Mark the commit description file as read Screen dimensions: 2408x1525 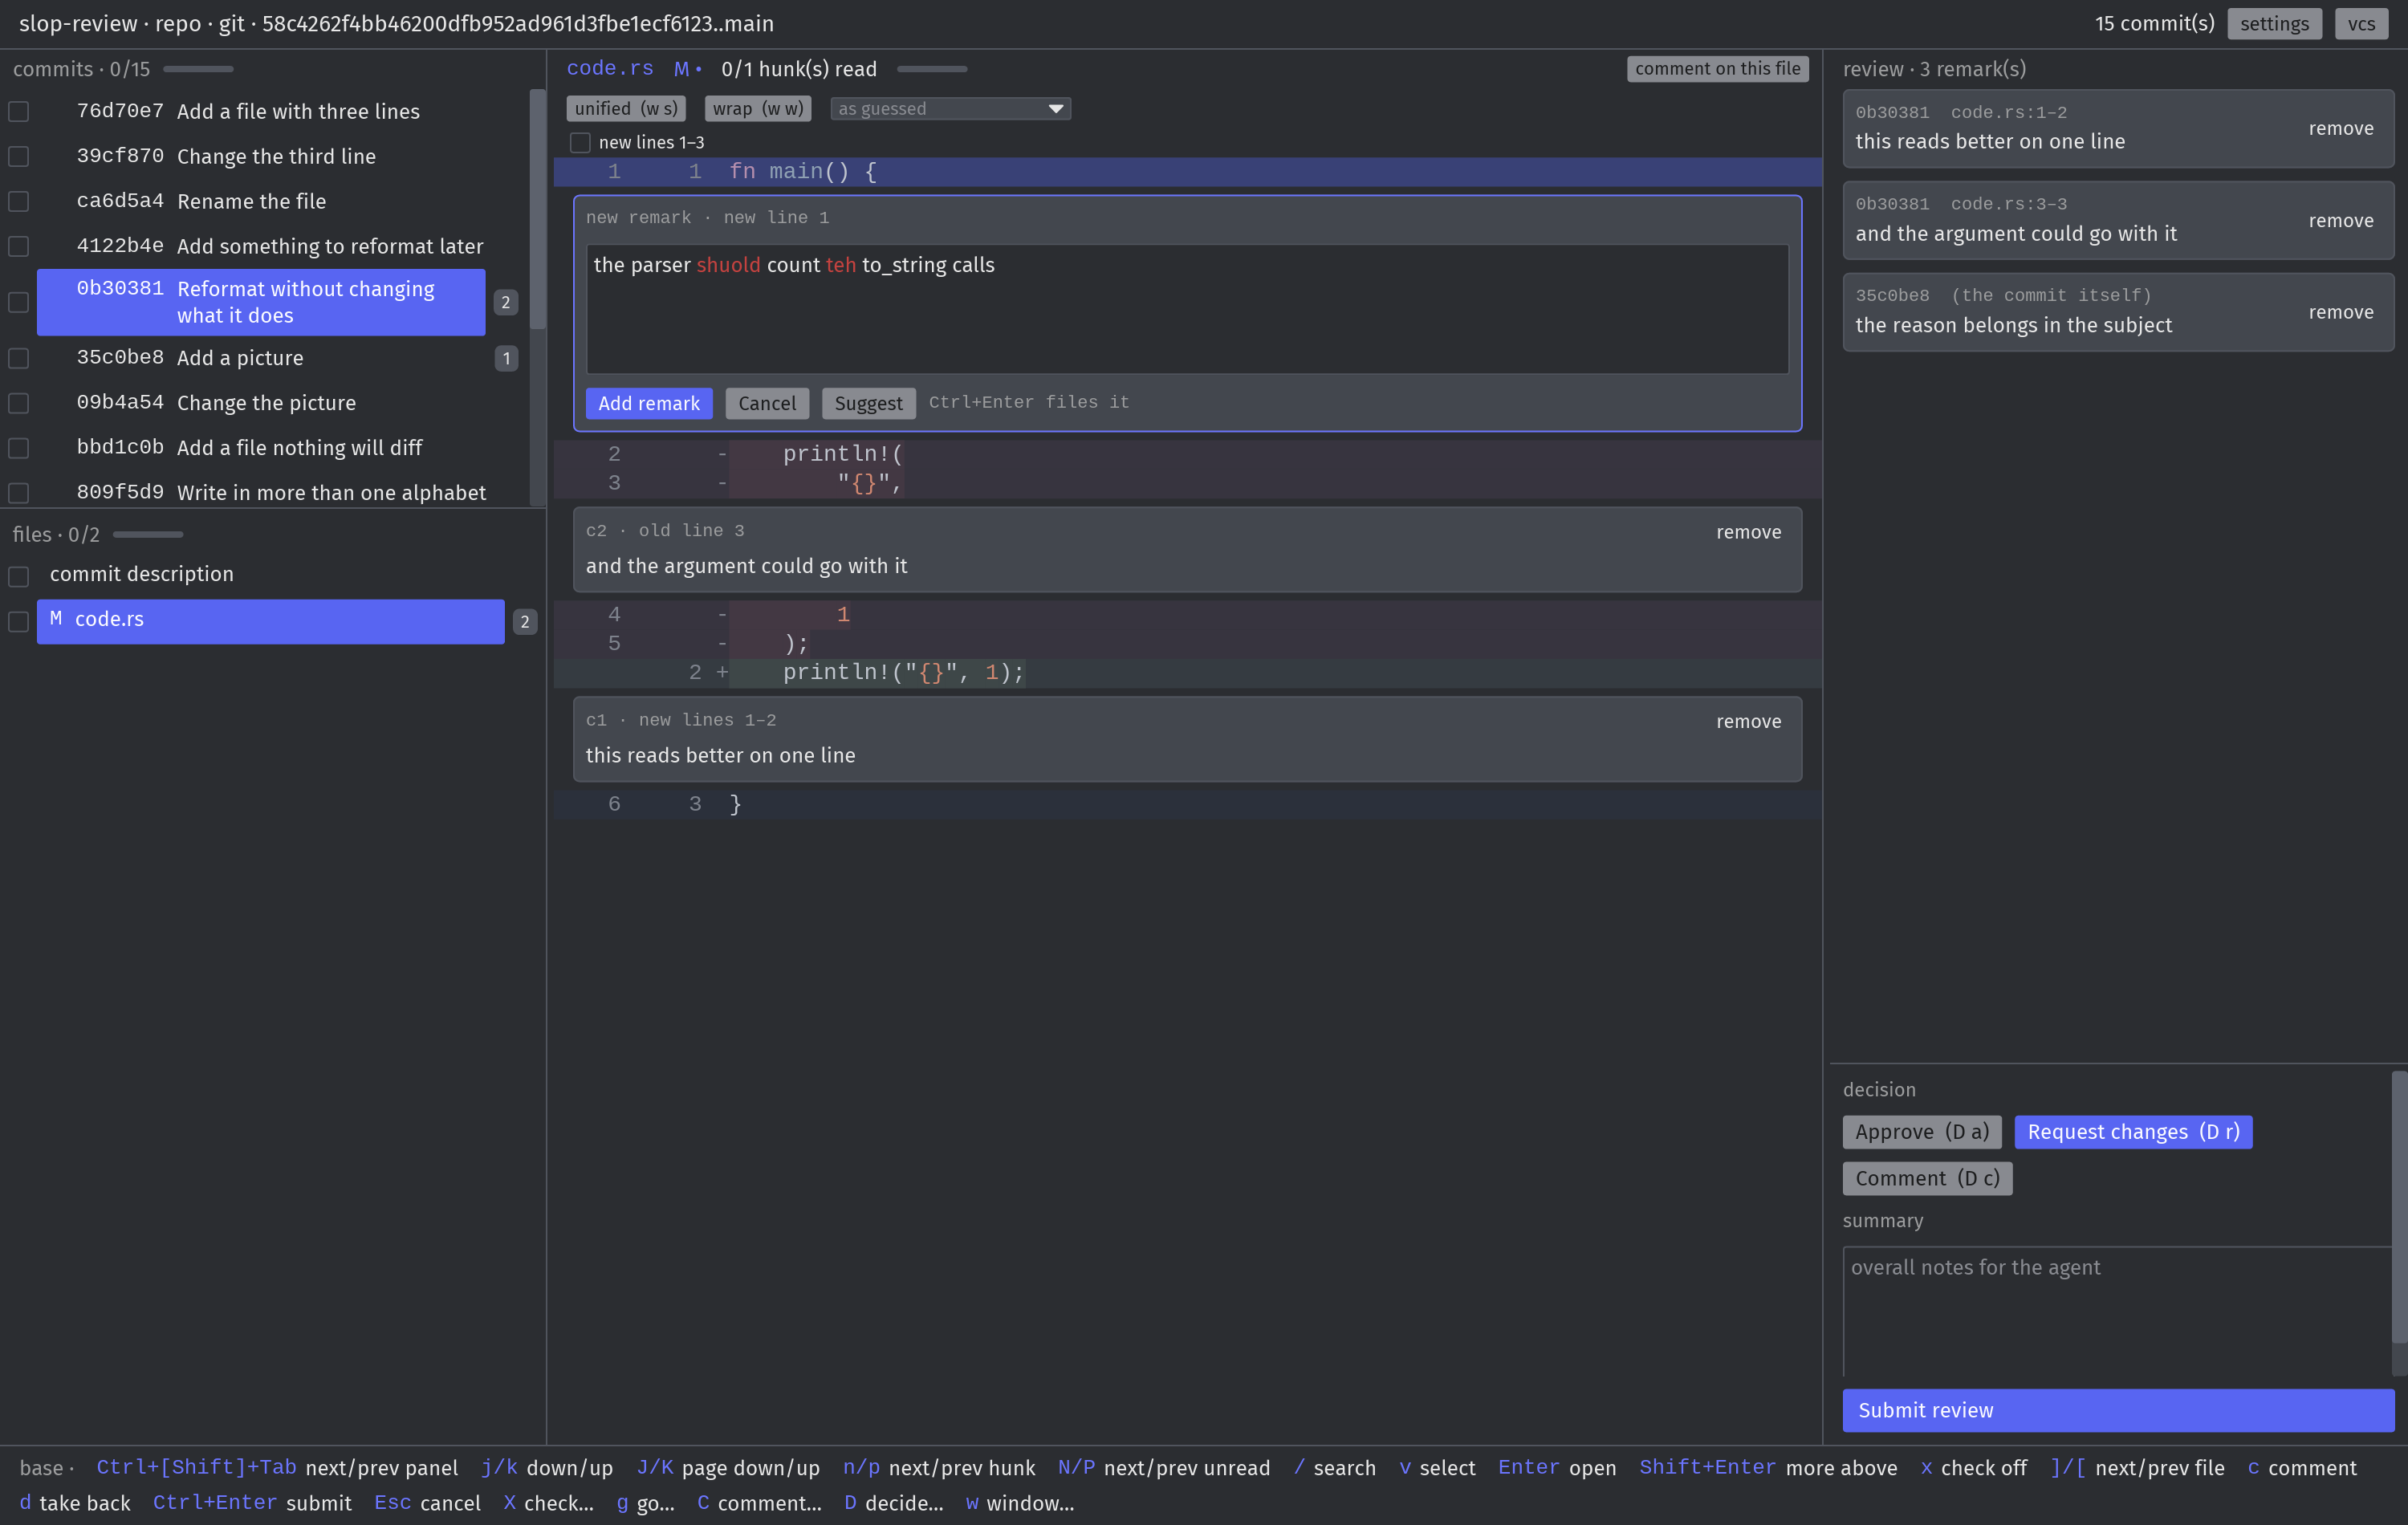click(x=19, y=576)
